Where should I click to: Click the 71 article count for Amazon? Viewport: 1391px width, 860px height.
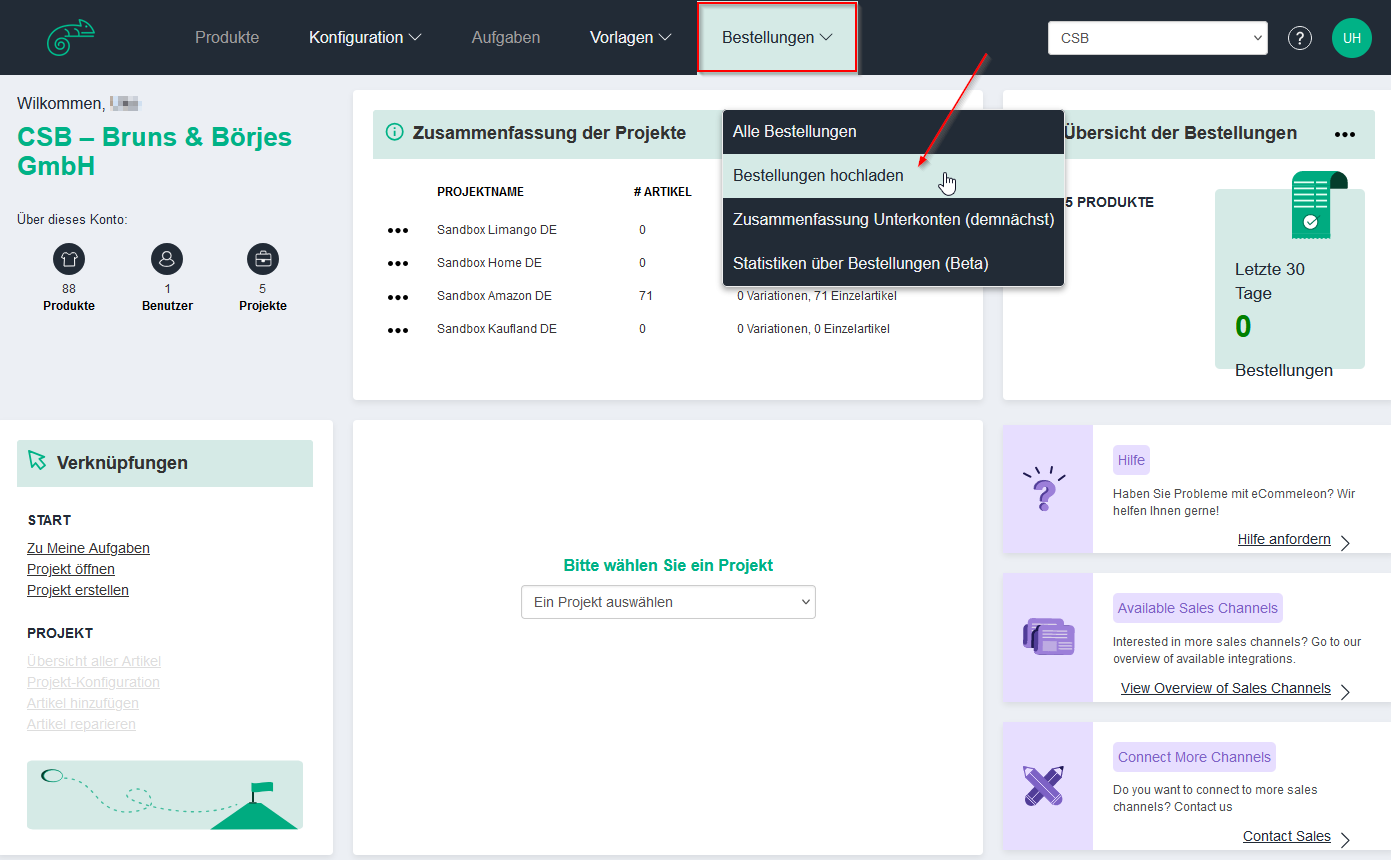[645, 296]
